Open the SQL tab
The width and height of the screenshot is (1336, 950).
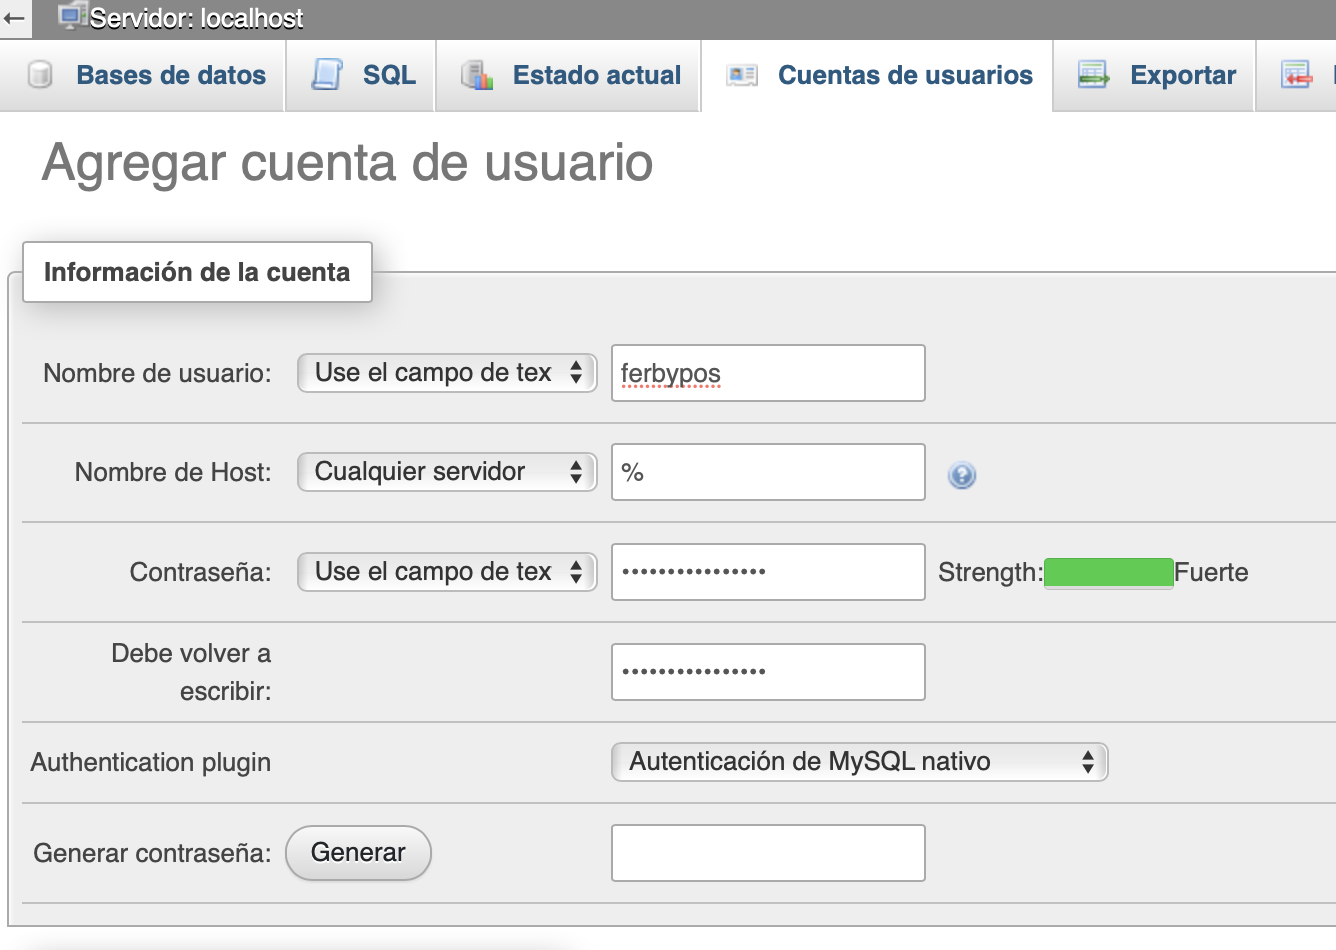pyautogui.click(x=388, y=75)
